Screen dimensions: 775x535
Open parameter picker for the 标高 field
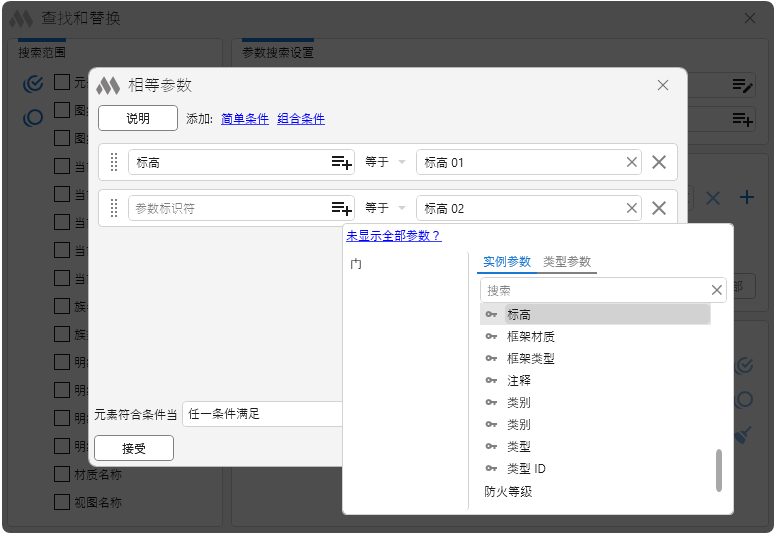342,162
